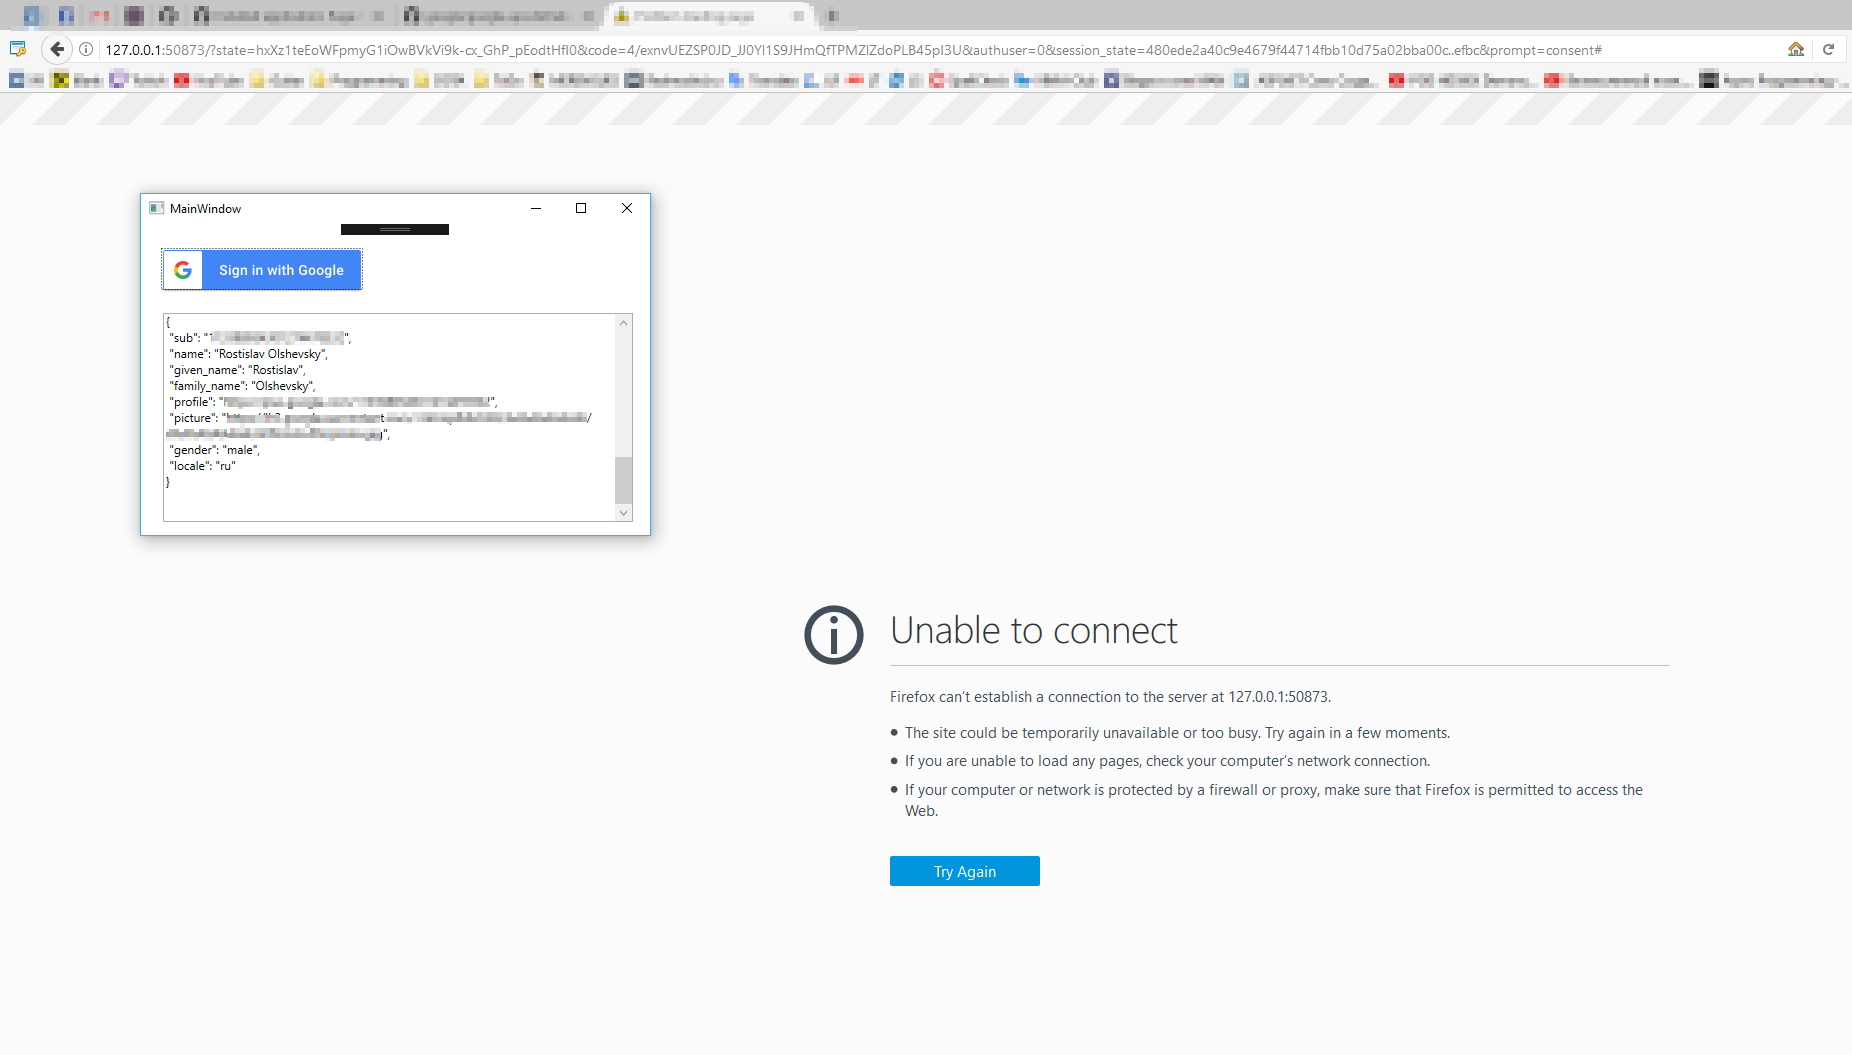Screen dimensions: 1852x1055
Task: Click the "locale": "ru" line
Action: pyautogui.click(x=202, y=466)
